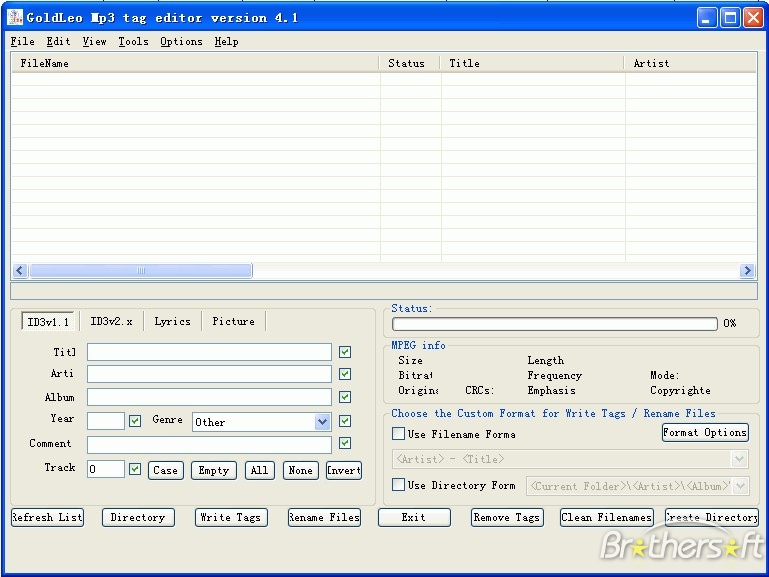This screenshot has width=769, height=577.
Task: Minimize the GoldLeo window
Action: pyautogui.click(x=707, y=18)
